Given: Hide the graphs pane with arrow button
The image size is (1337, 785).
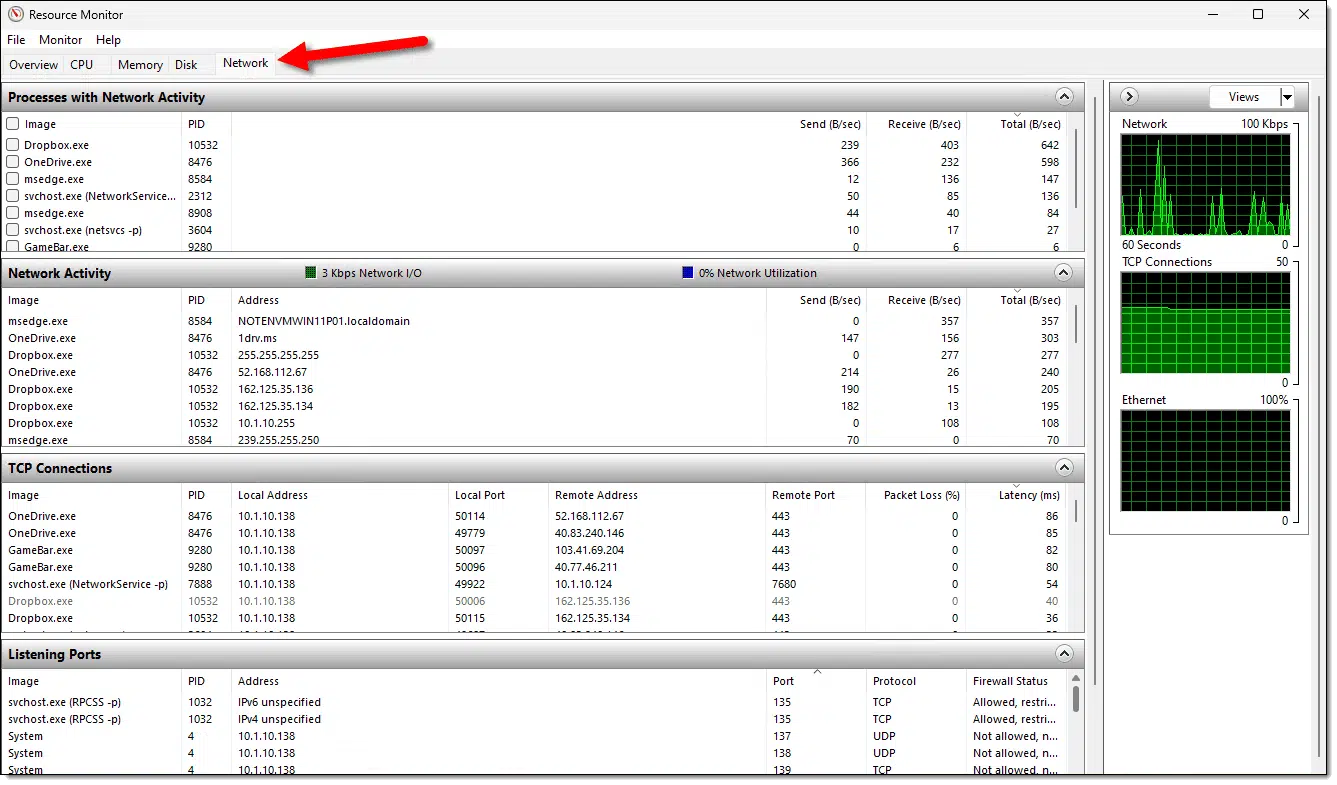Looking at the screenshot, I should click(1129, 97).
